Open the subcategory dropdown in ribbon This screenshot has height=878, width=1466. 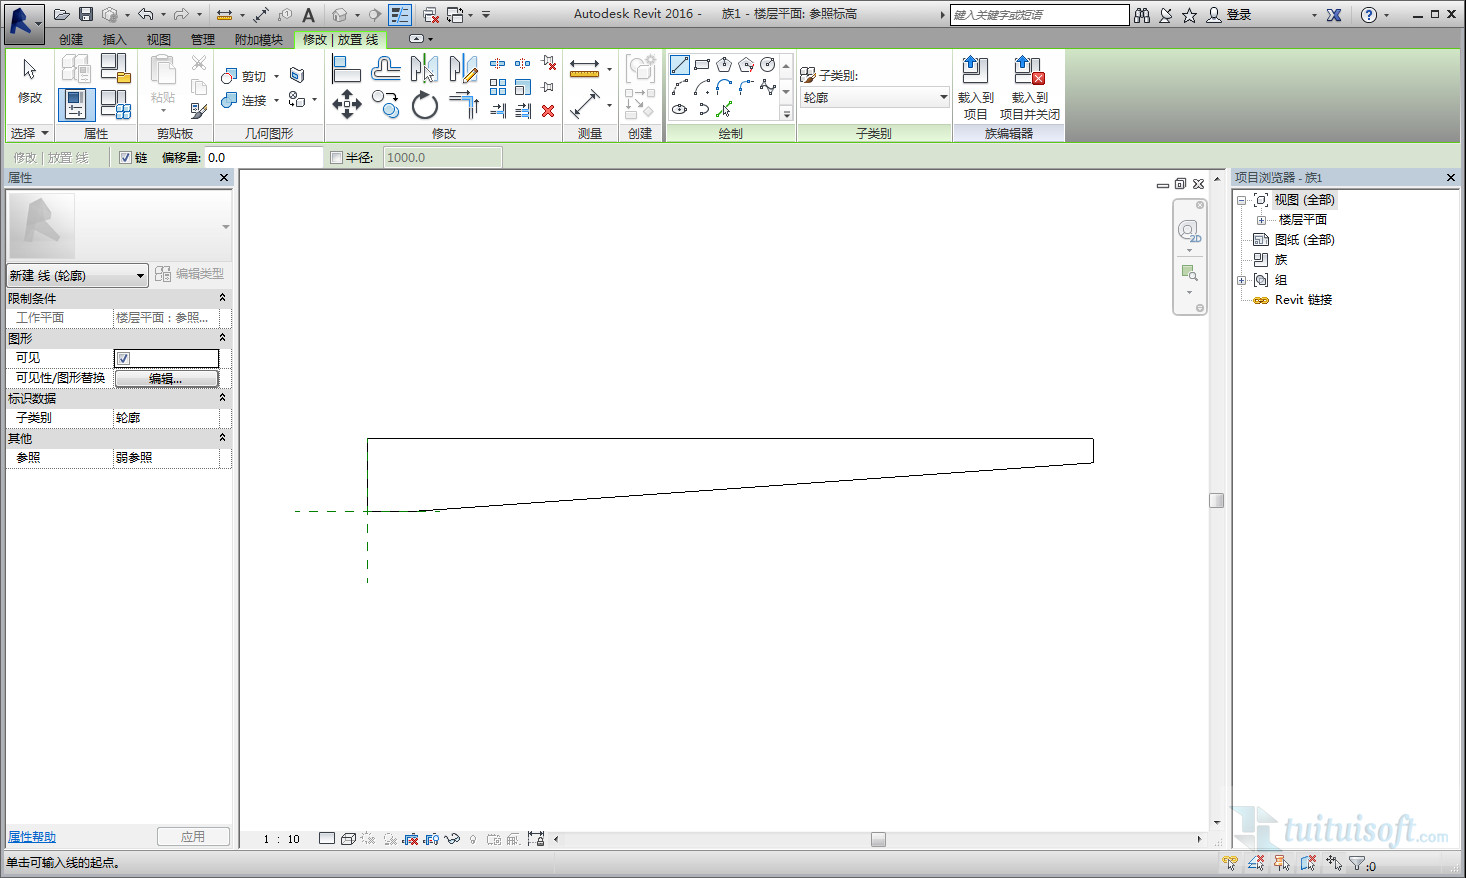coord(943,97)
